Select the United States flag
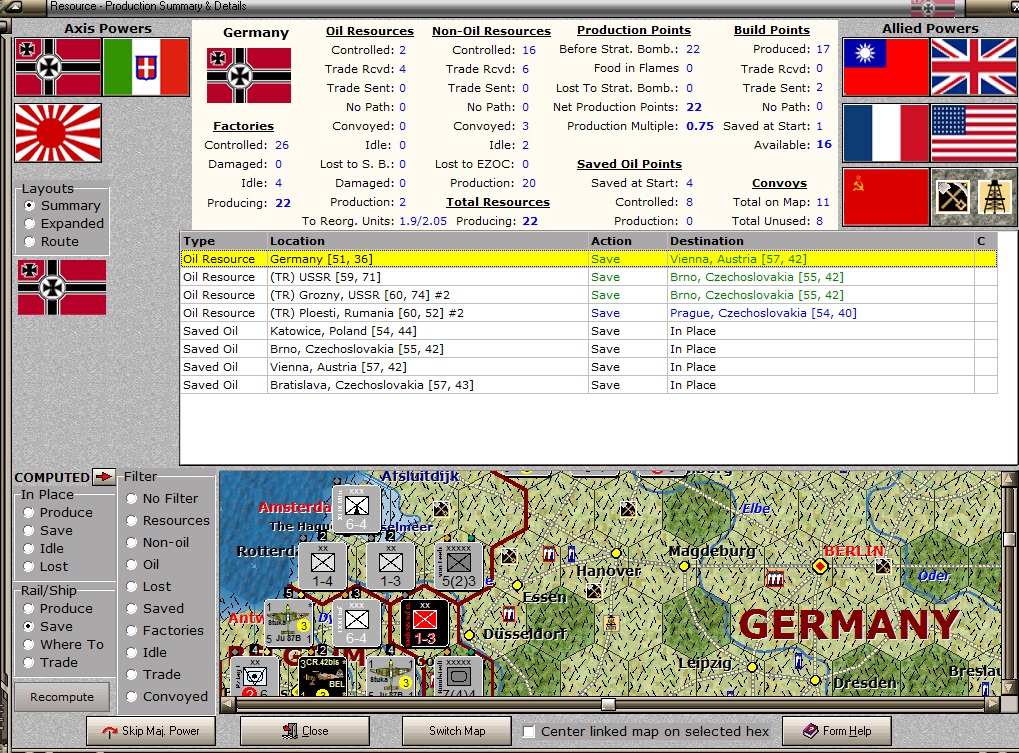The width and height of the screenshot is (1019, 753). pos(974,133)
